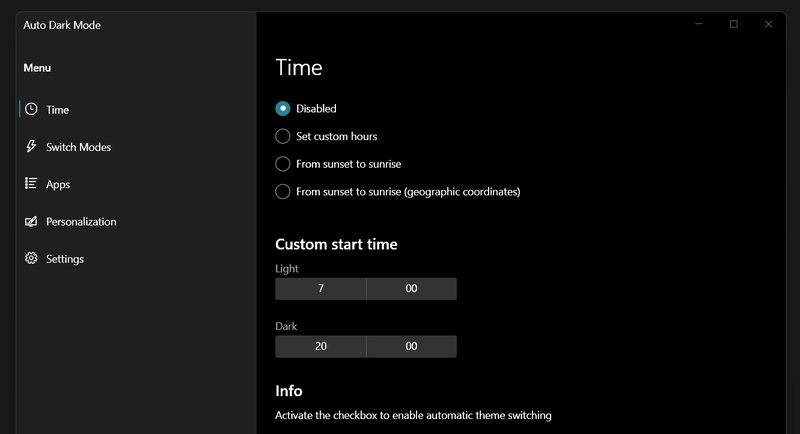This screenshot has width=800, height=434.
Task: Open the Dark hour selector showing 20
Action: [320, 346]
